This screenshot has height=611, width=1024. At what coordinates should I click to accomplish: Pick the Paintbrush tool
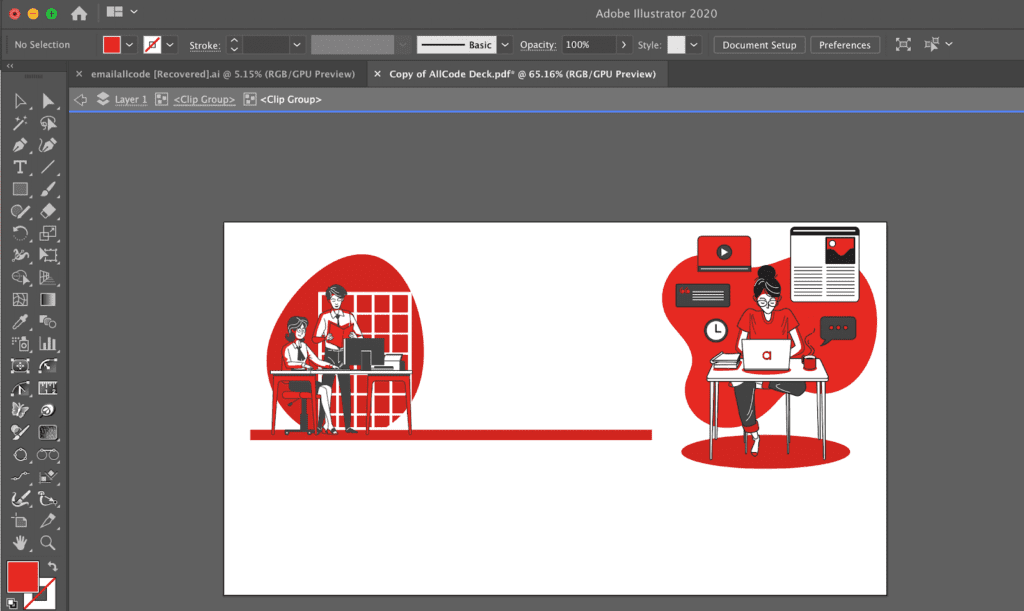[x=48, y=189]
